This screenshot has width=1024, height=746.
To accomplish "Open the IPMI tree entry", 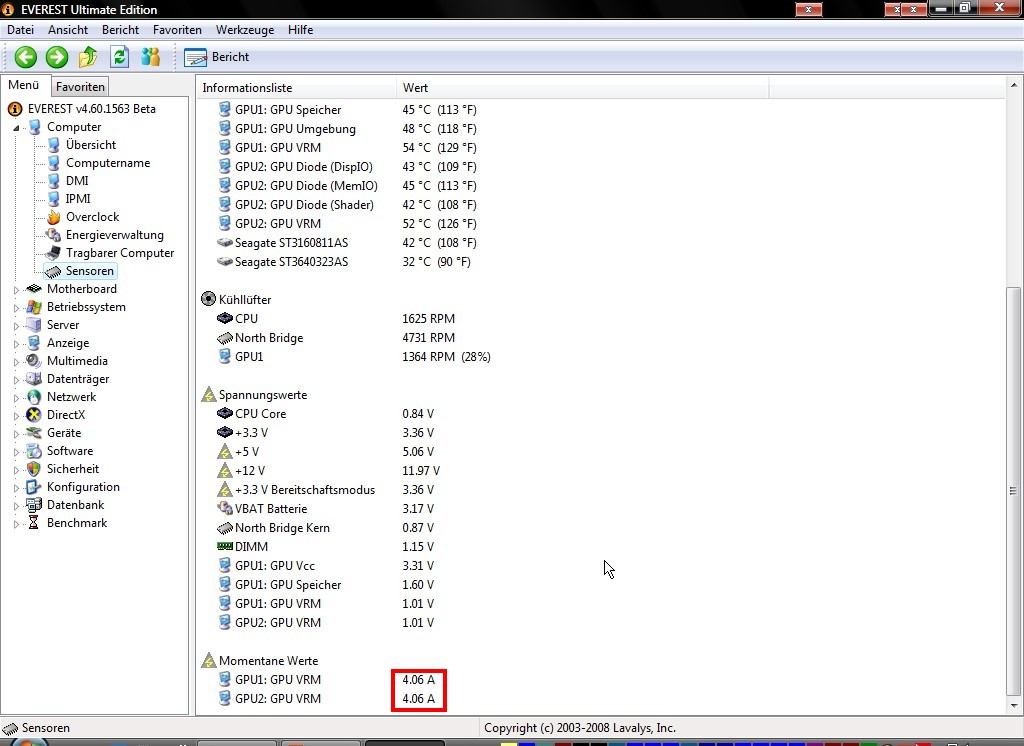I will tap(78, 199).
